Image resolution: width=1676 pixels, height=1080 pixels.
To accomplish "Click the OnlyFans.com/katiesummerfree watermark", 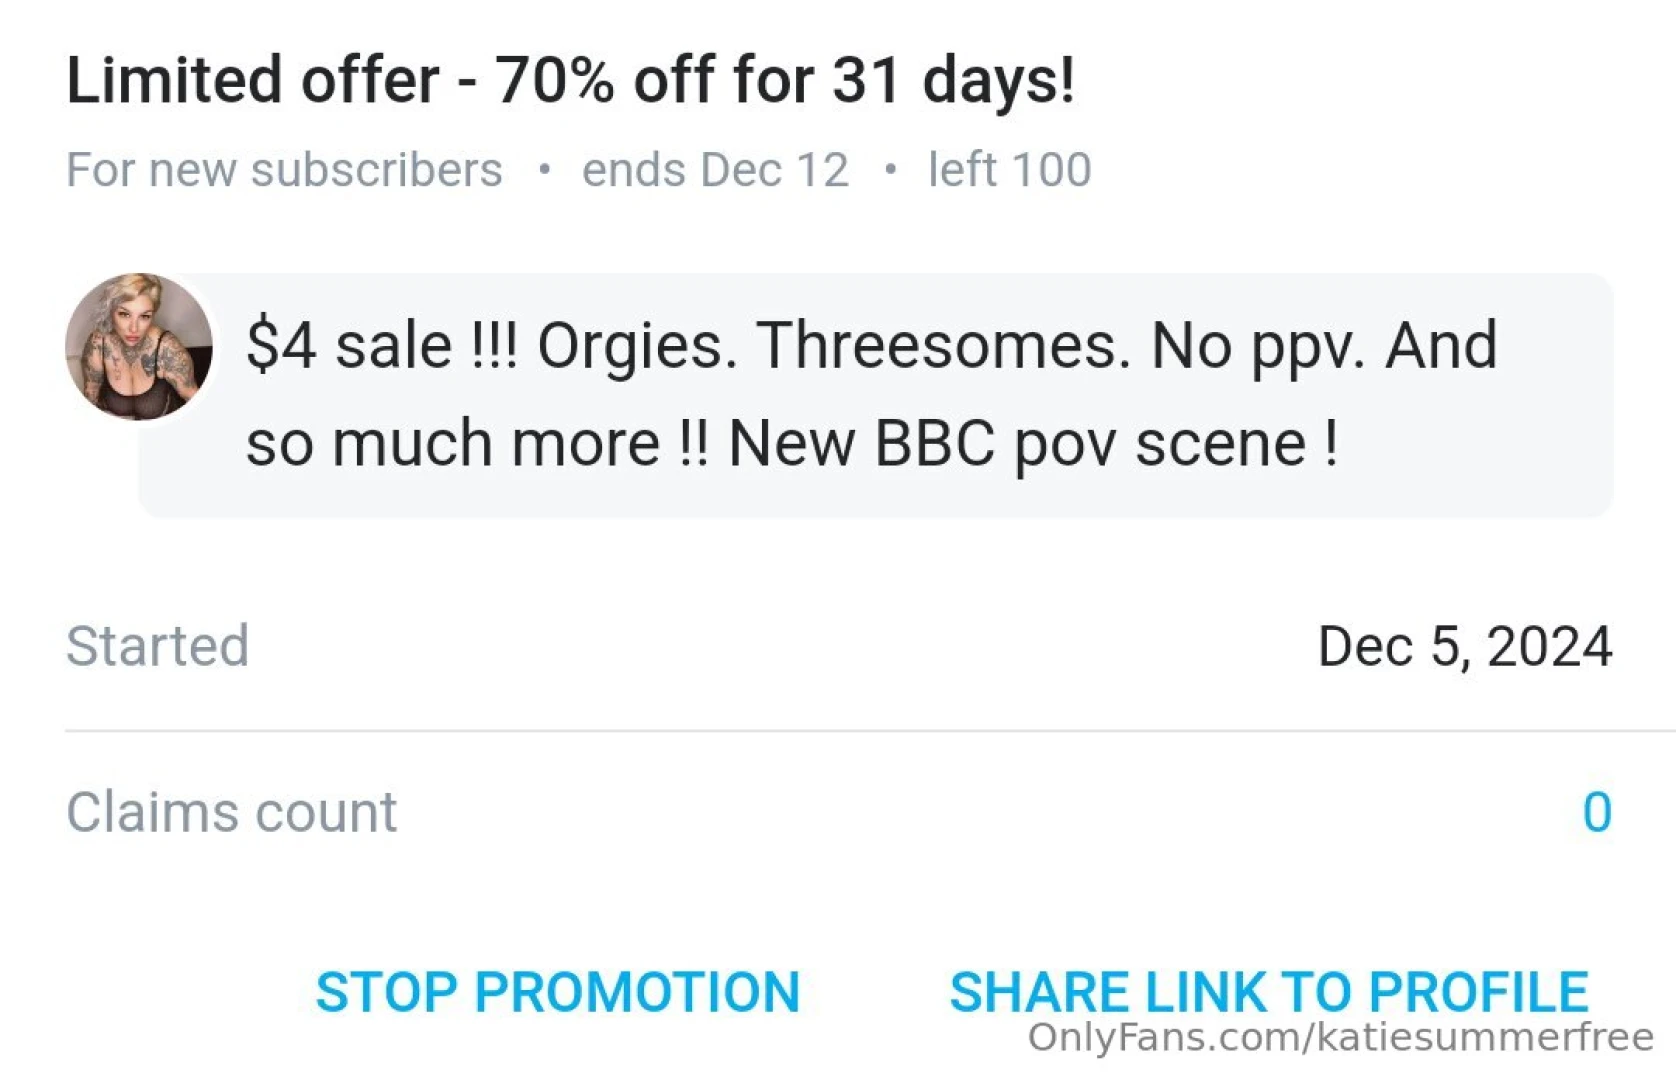I will 1340,1038.
